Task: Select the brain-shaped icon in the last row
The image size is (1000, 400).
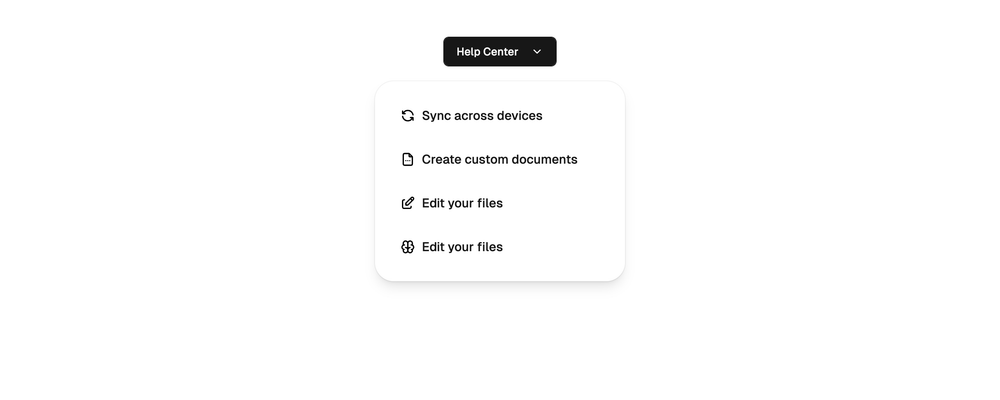Action: pos(408,247)
